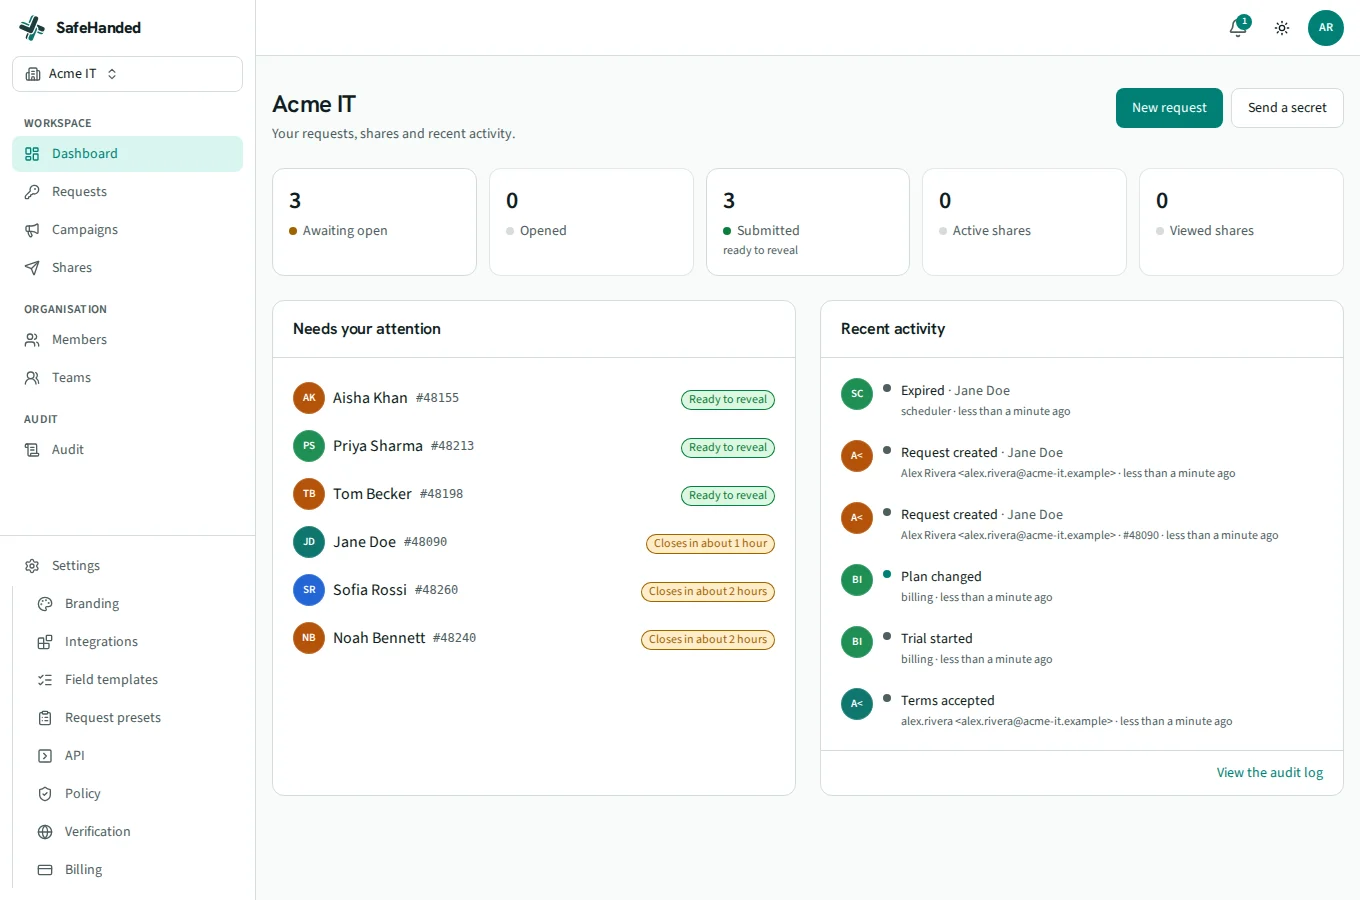Open the Awaiting open stat card
Viewport: 1360px width, 900px height.
click(374, 222)
